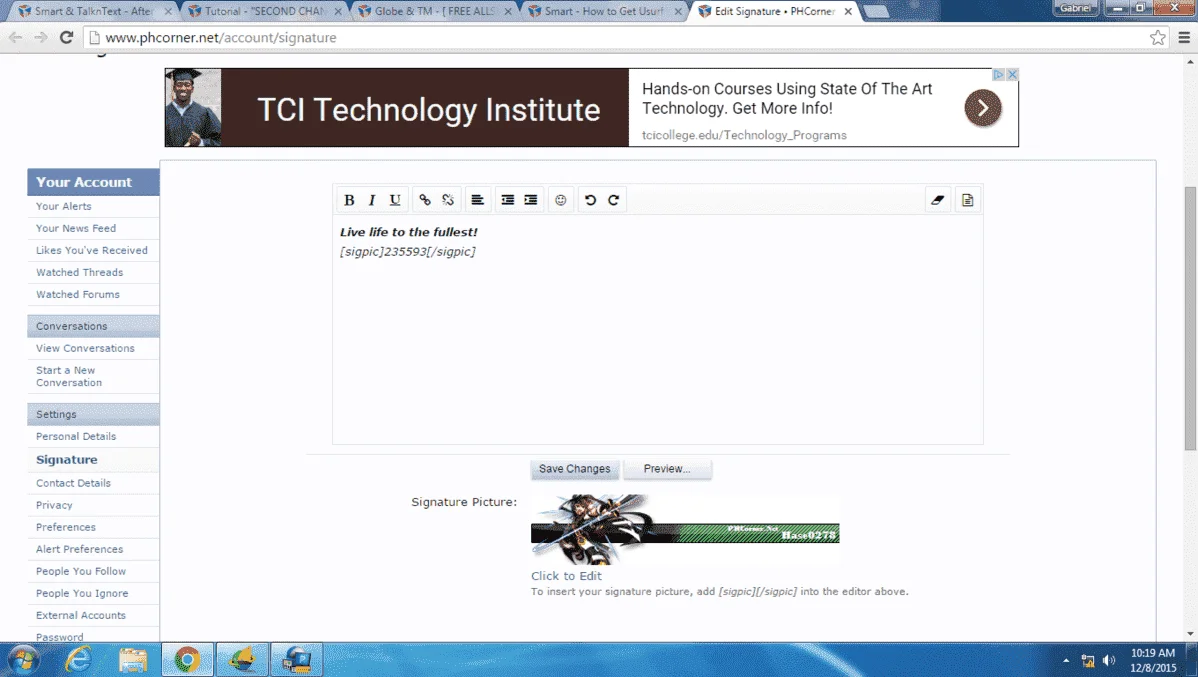Open External Accounts link
Image resolution: width=1198 pixels, height=677 pixels.
pyautogui.click(x=81, y=617)
